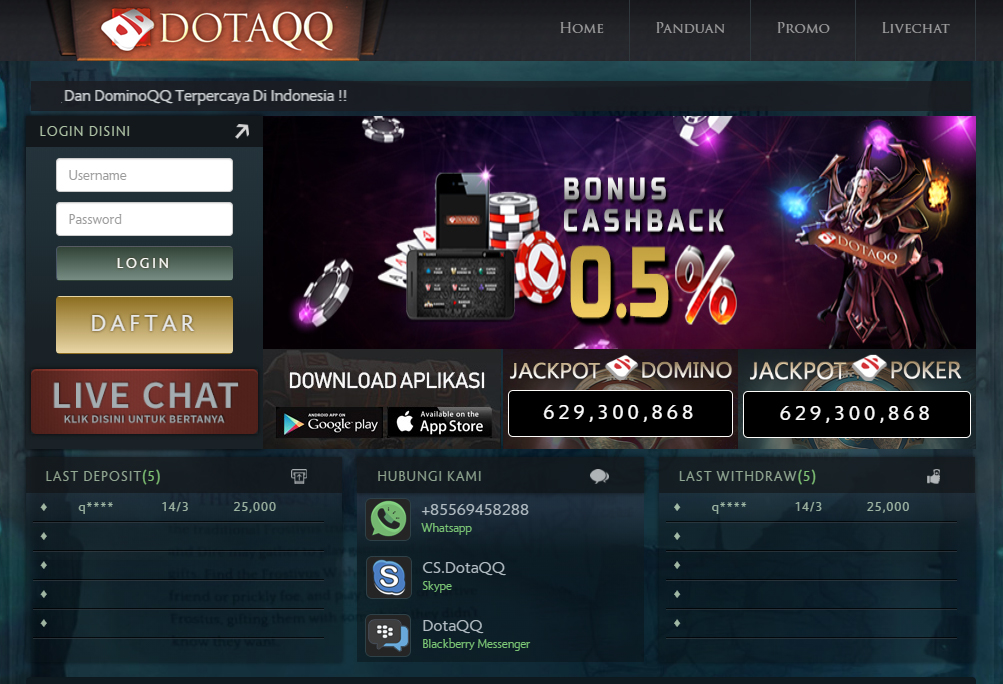Click the red Live Chat banner
This screenshot has width=1003, height=684.
[x=145, y=402]
